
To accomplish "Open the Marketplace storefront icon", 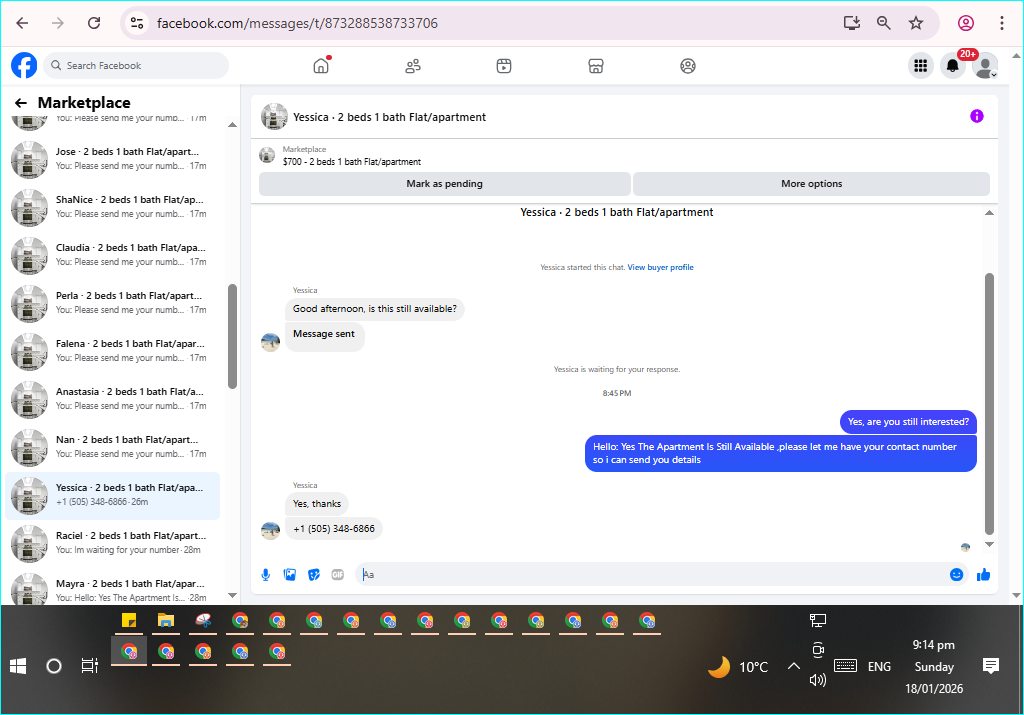I will pyautogui.click(x=596, y=66).
